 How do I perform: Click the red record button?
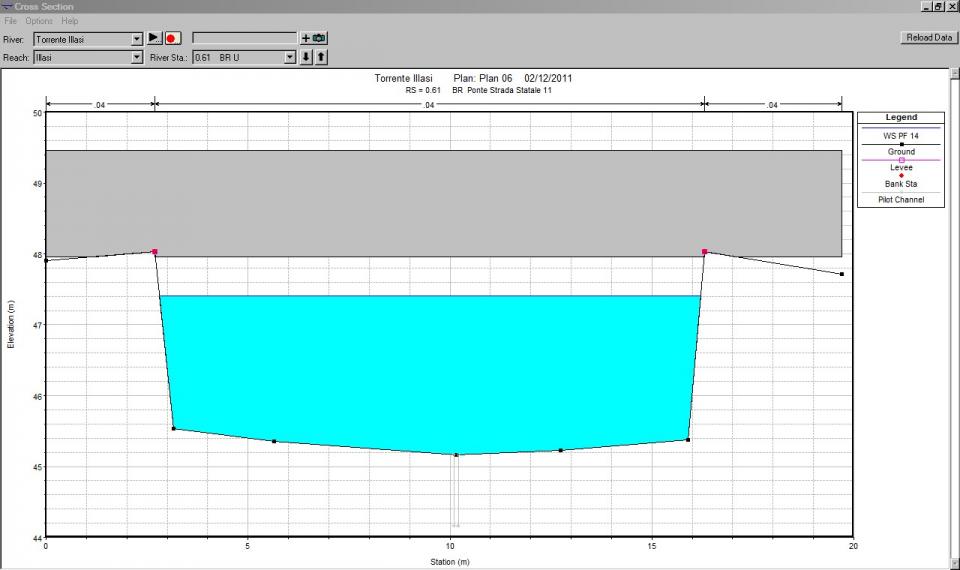[x=172, y=38]
